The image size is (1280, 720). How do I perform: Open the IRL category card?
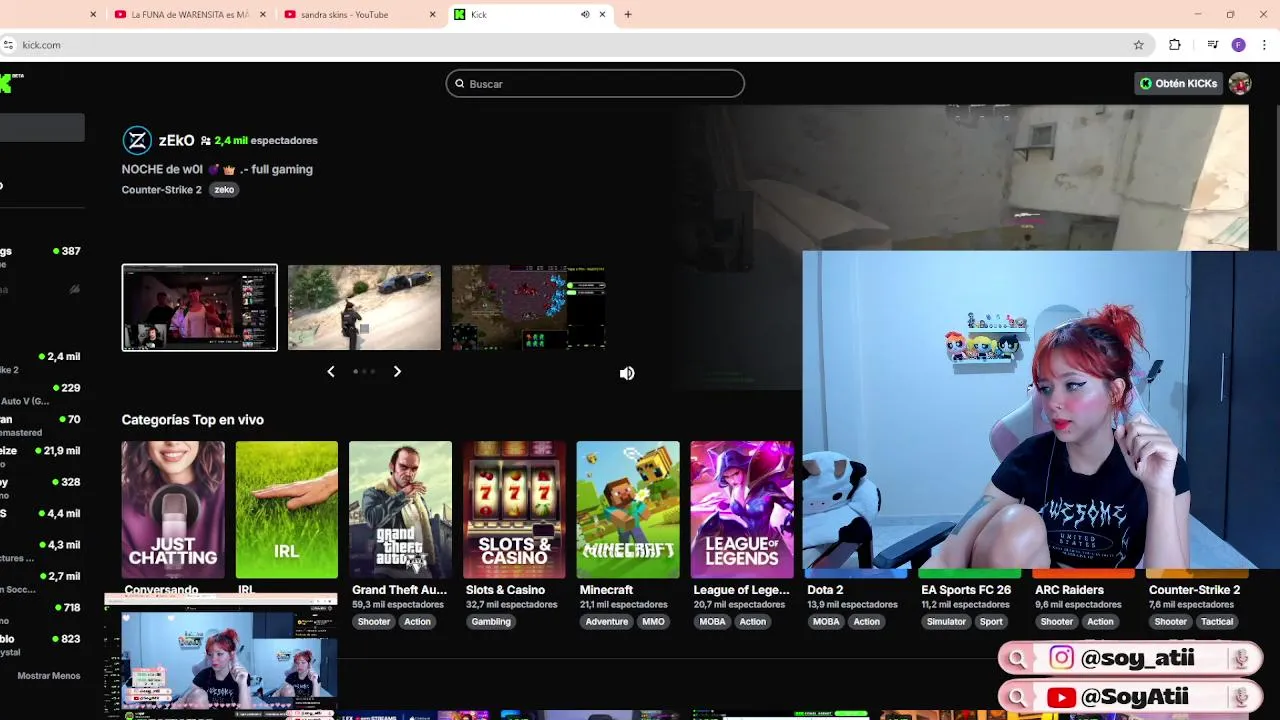(x=287, y=510)
